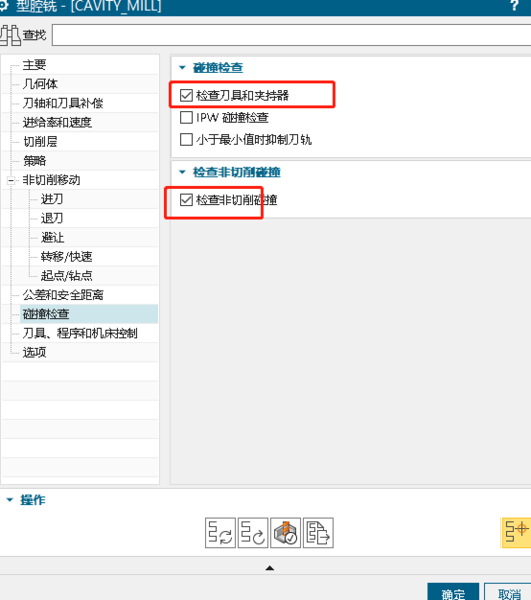The height and width of the screenshot is (600, 531).
Task: Select 策略 in the tree
Action: [x=34, y=161]
